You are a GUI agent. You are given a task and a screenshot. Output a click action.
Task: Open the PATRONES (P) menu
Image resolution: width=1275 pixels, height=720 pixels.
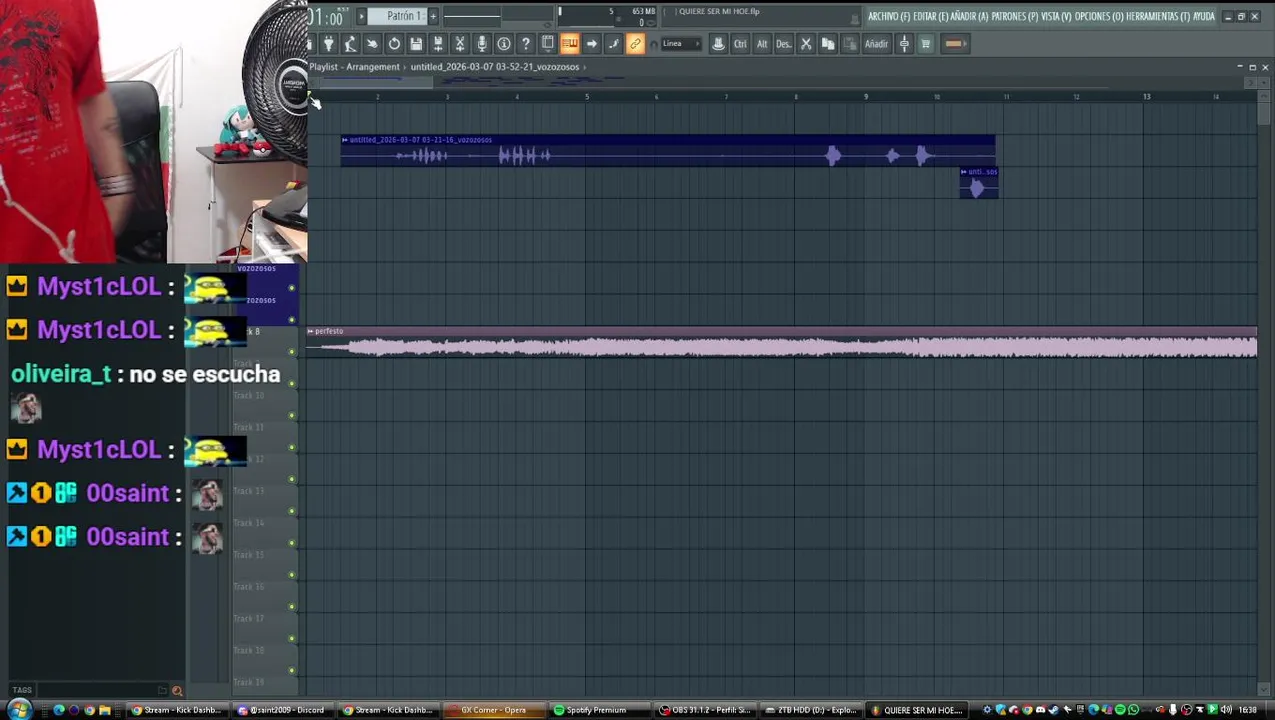pyautogui.click(x=1015, y=16)
